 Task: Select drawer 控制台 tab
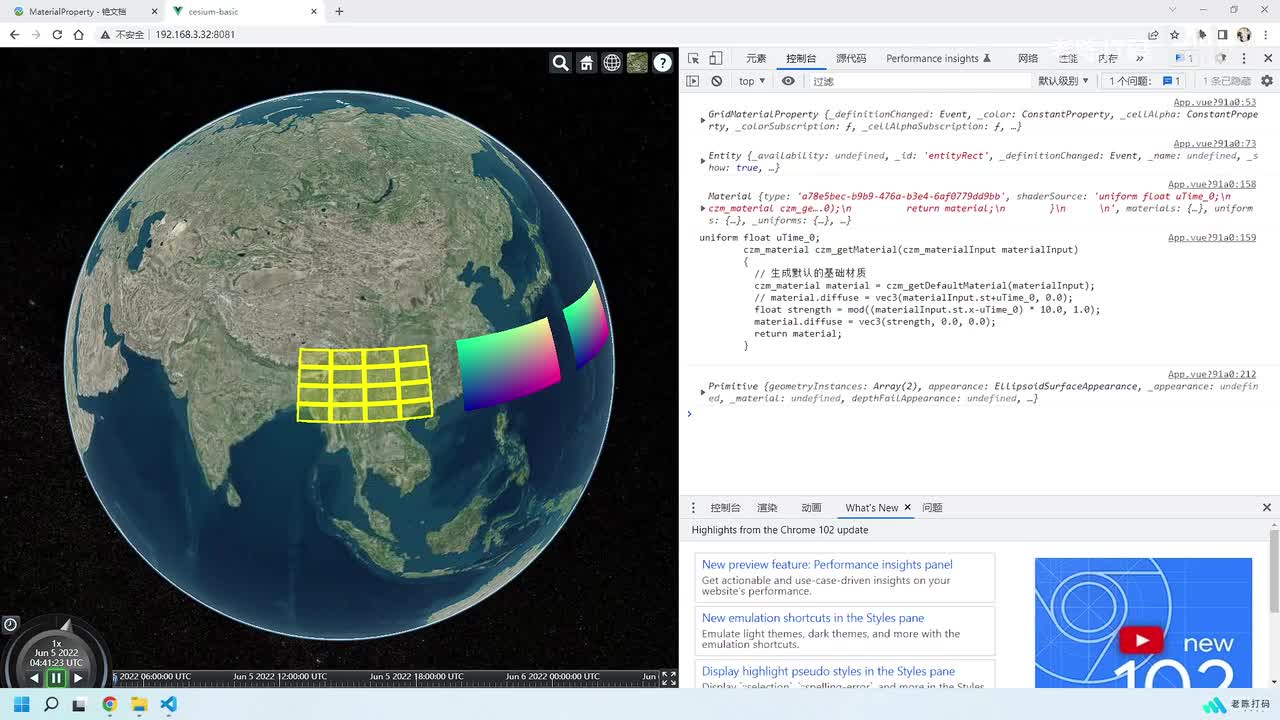pyautogui.click(x=725, y=508)
